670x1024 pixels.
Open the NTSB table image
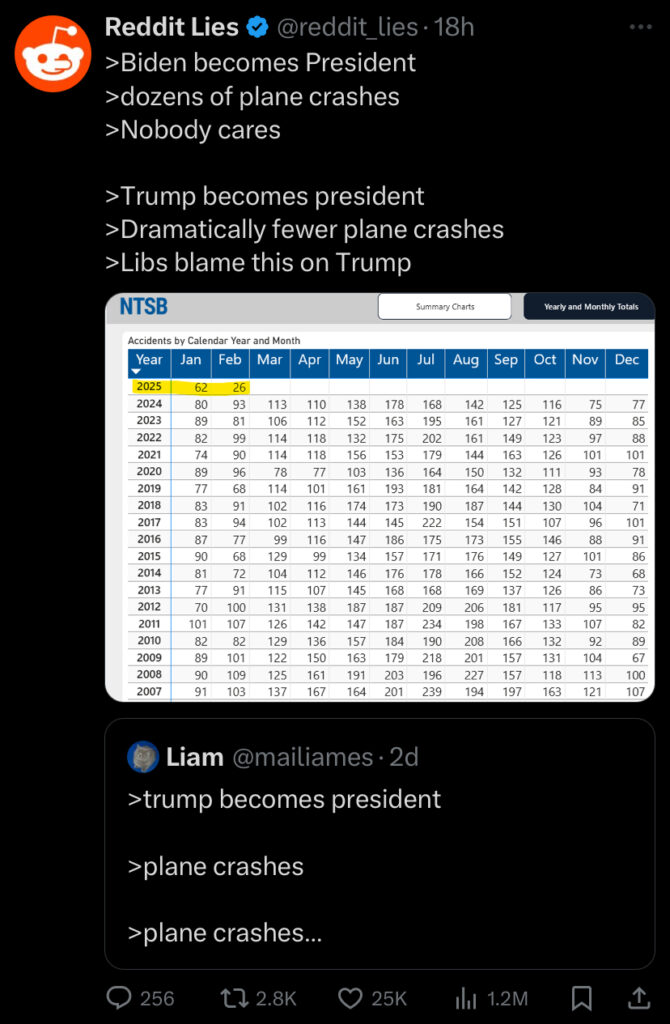[380, 497]
